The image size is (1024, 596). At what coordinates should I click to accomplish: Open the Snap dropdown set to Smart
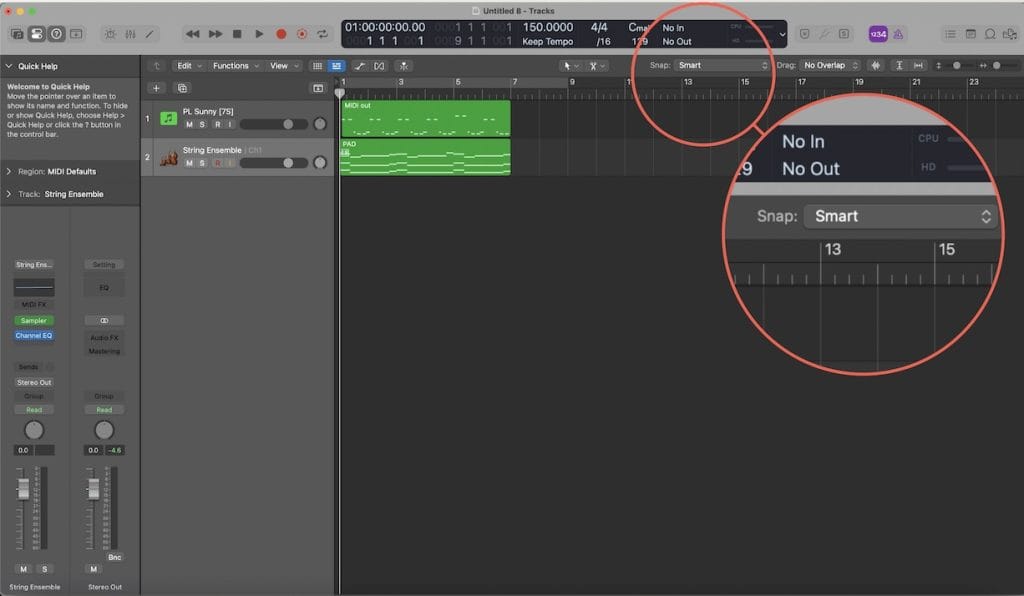tap(722, 65)
